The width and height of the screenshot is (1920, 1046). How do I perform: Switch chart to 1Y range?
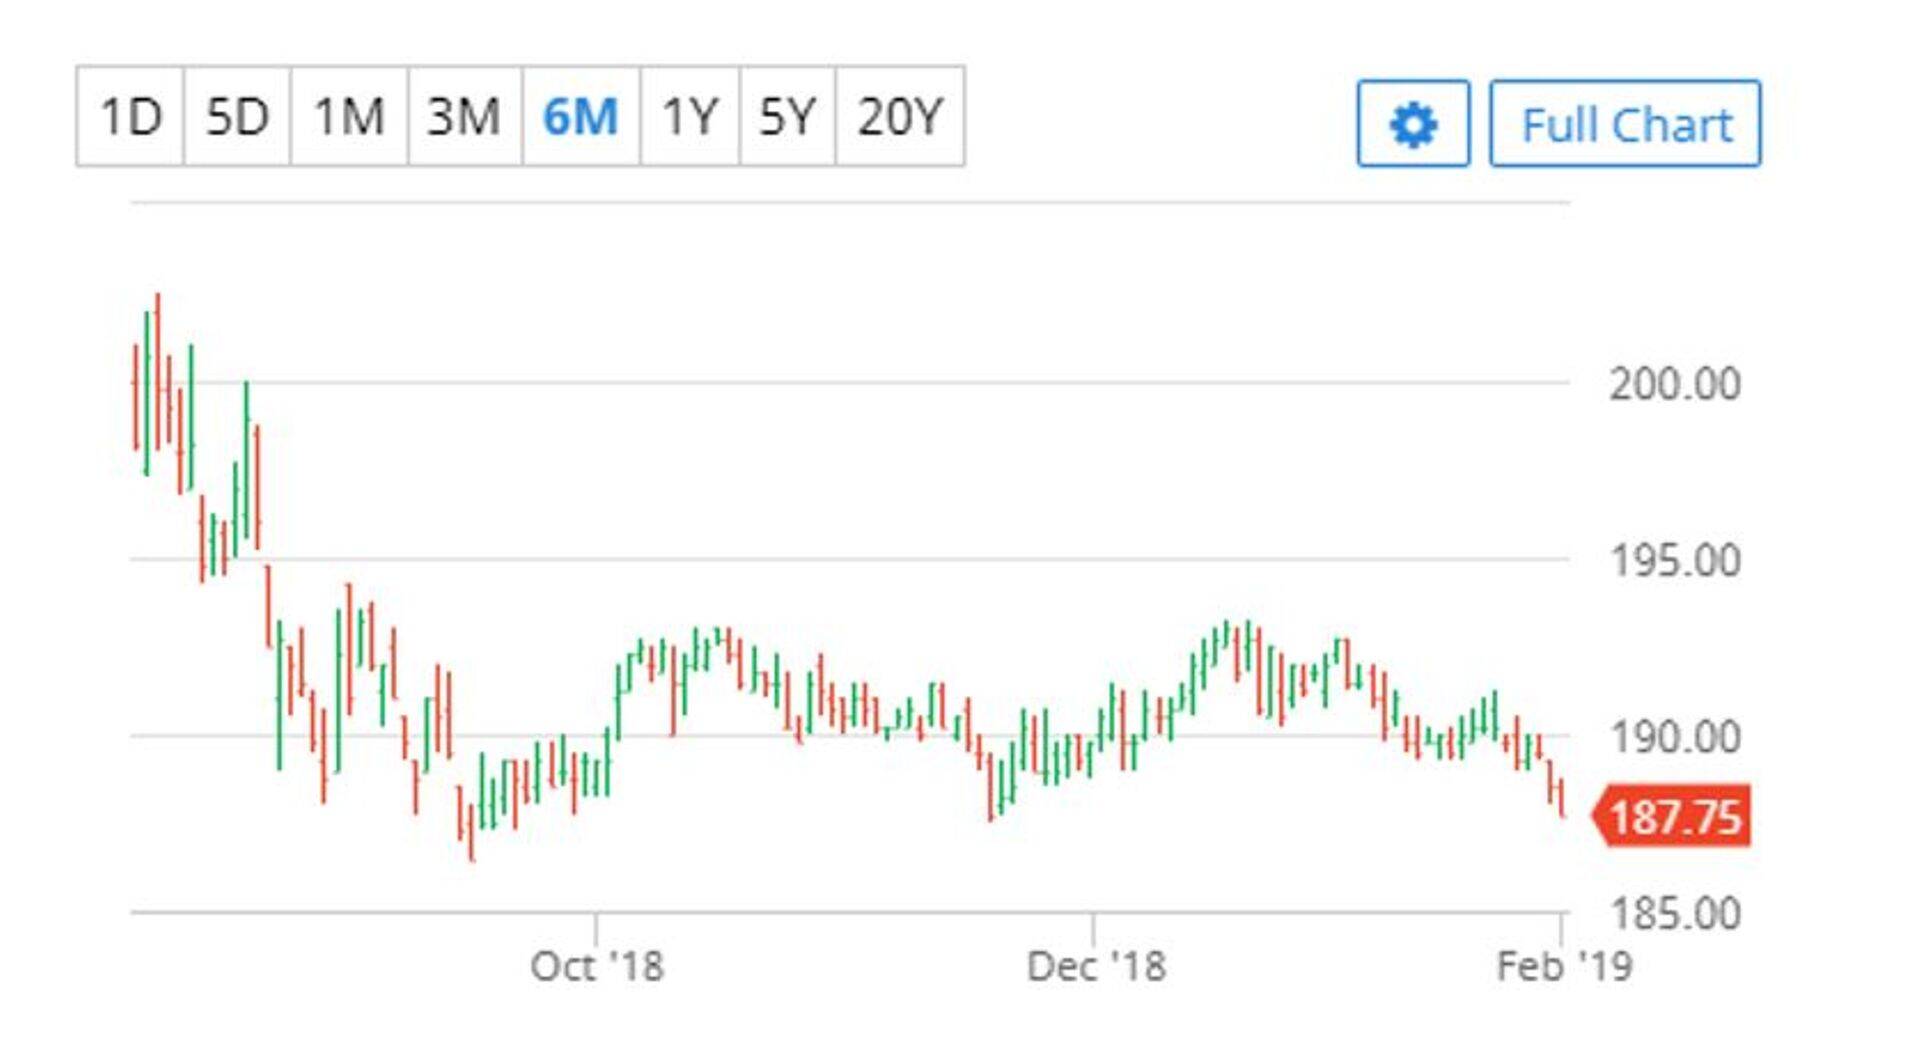690,116
